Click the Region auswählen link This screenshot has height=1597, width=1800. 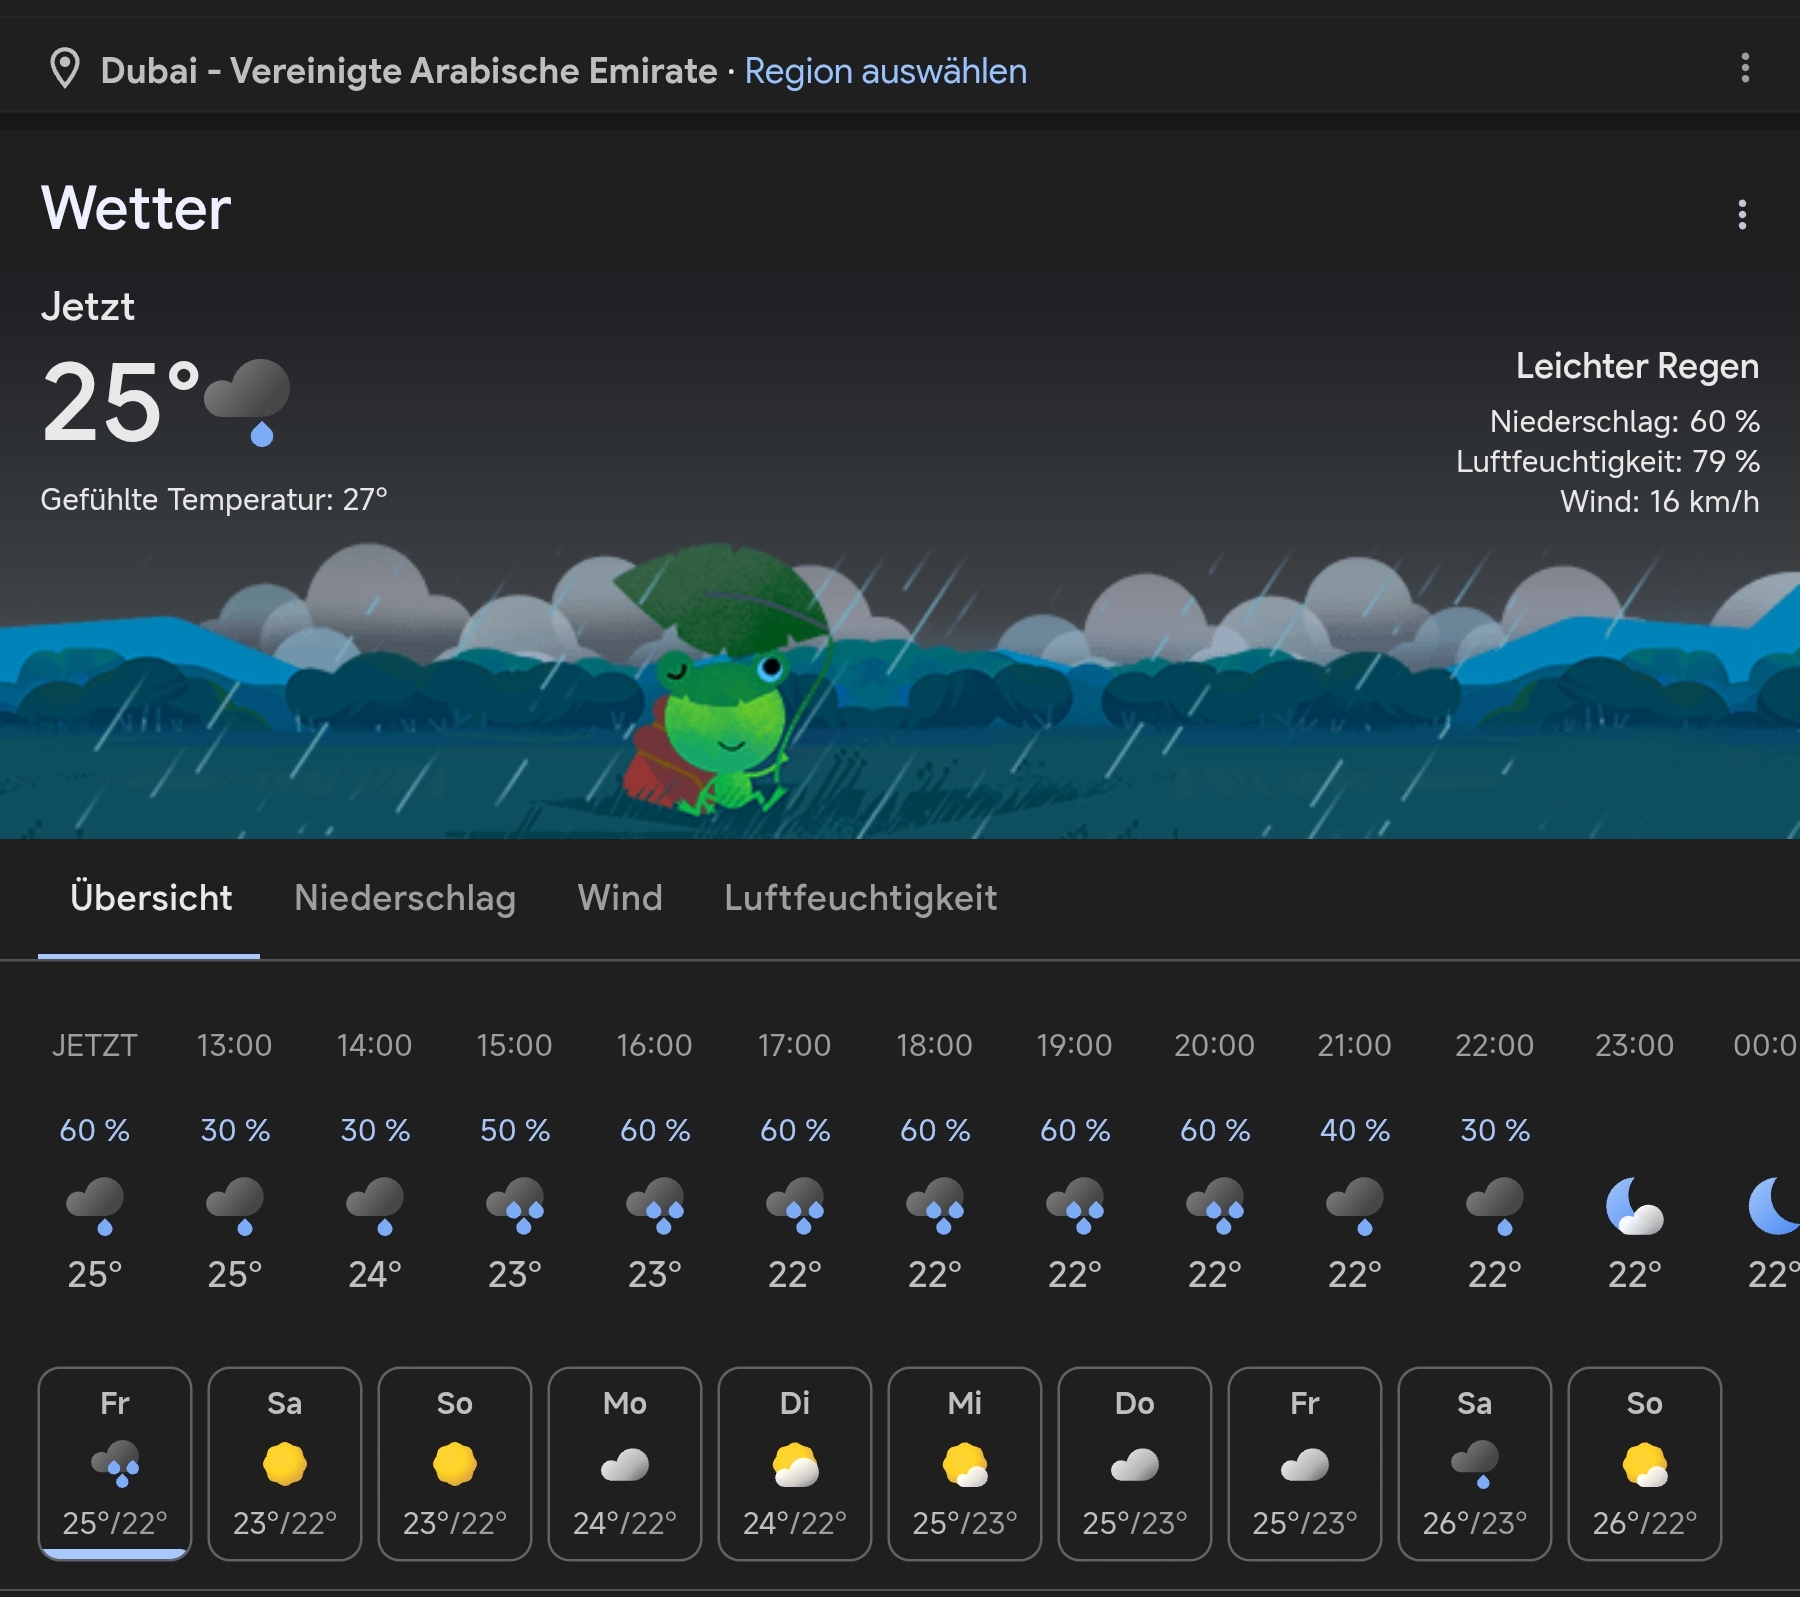coord(885,71)
